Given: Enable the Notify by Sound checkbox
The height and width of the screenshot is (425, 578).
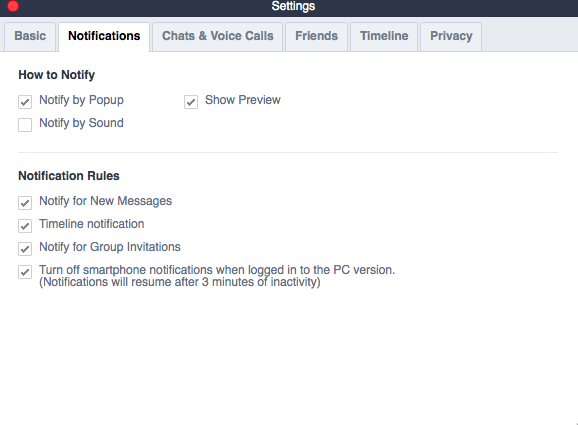Looking at the screenshot, I should click(x=25, y=125).
